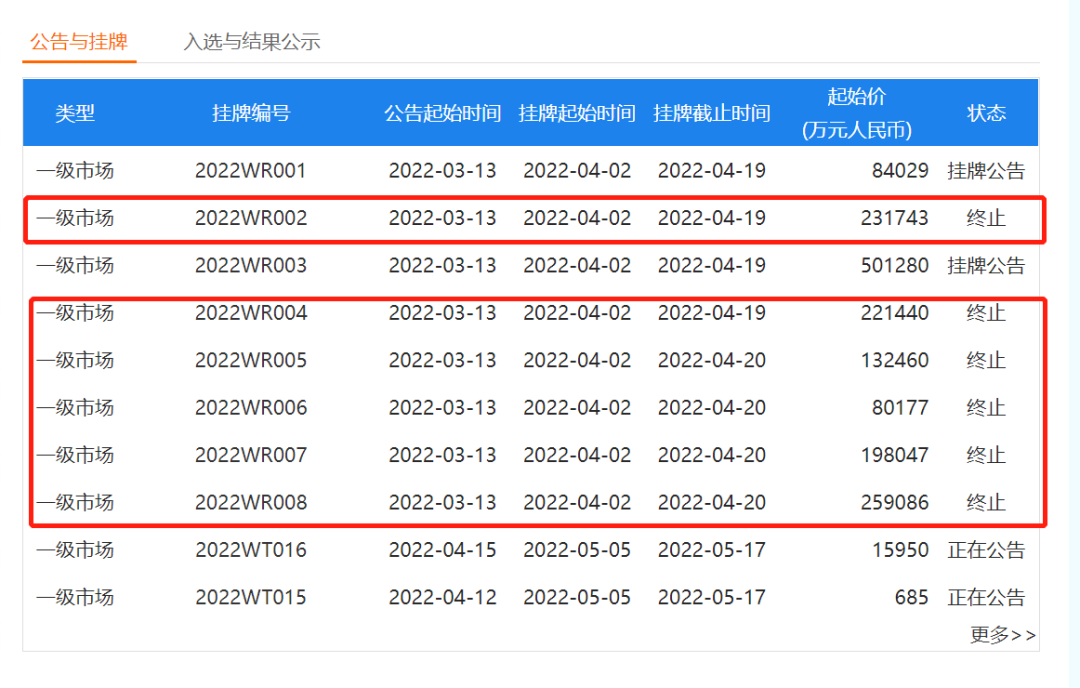Click deadline 2022-05-17 in 2022WT016 row
Image resolution: width=1080 pixels, height=688 pixels.
pos(712,550)
